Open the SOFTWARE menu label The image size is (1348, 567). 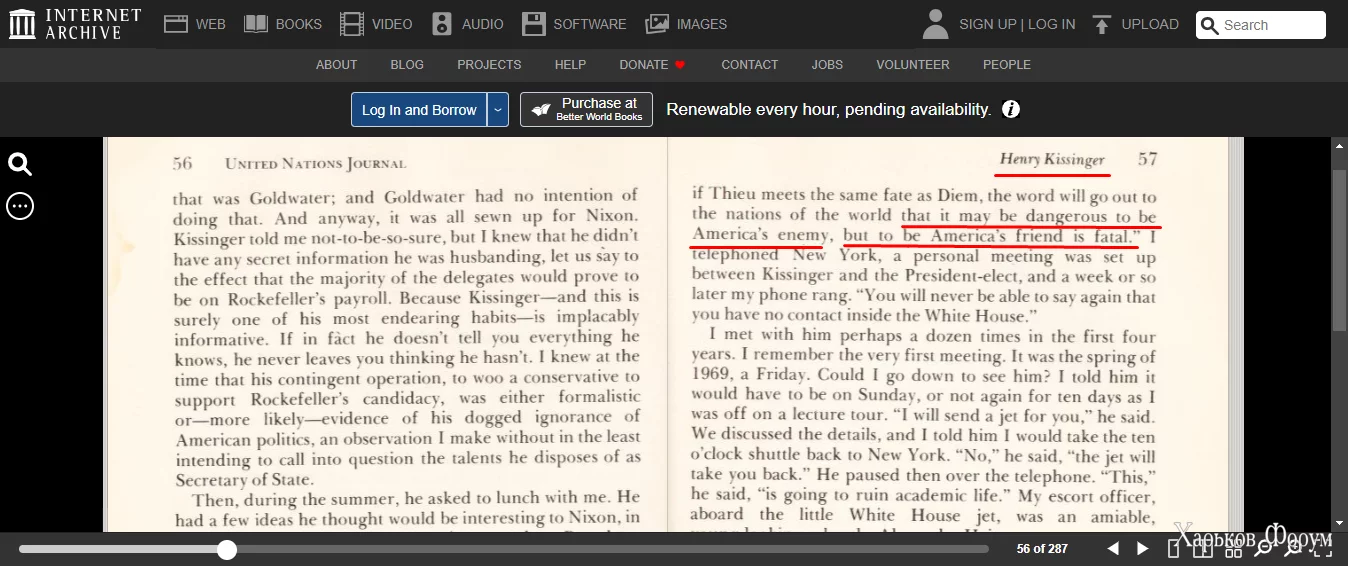(590, 24)
